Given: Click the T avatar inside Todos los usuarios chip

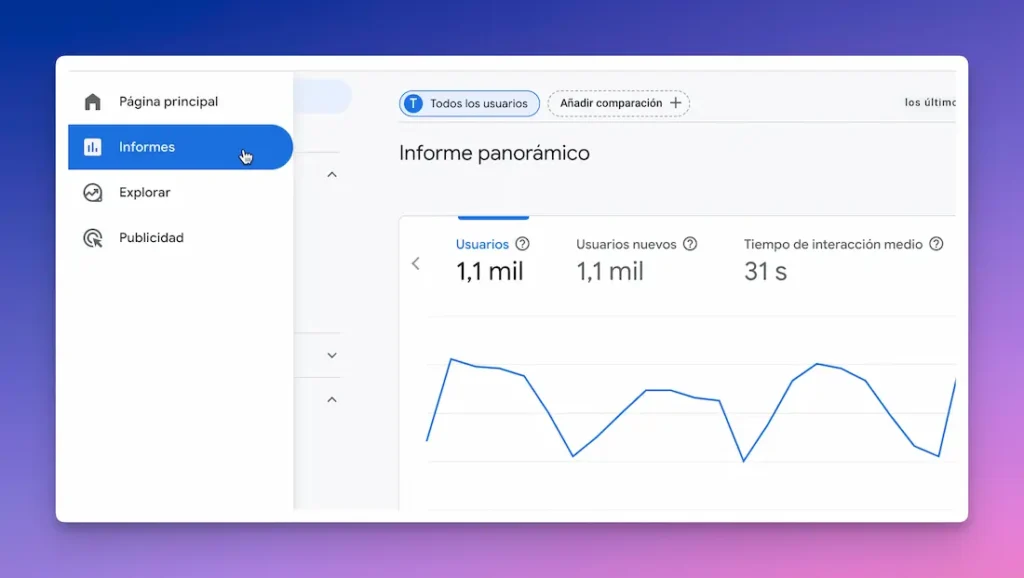Looking at the screenshot, I should [413, 103].
